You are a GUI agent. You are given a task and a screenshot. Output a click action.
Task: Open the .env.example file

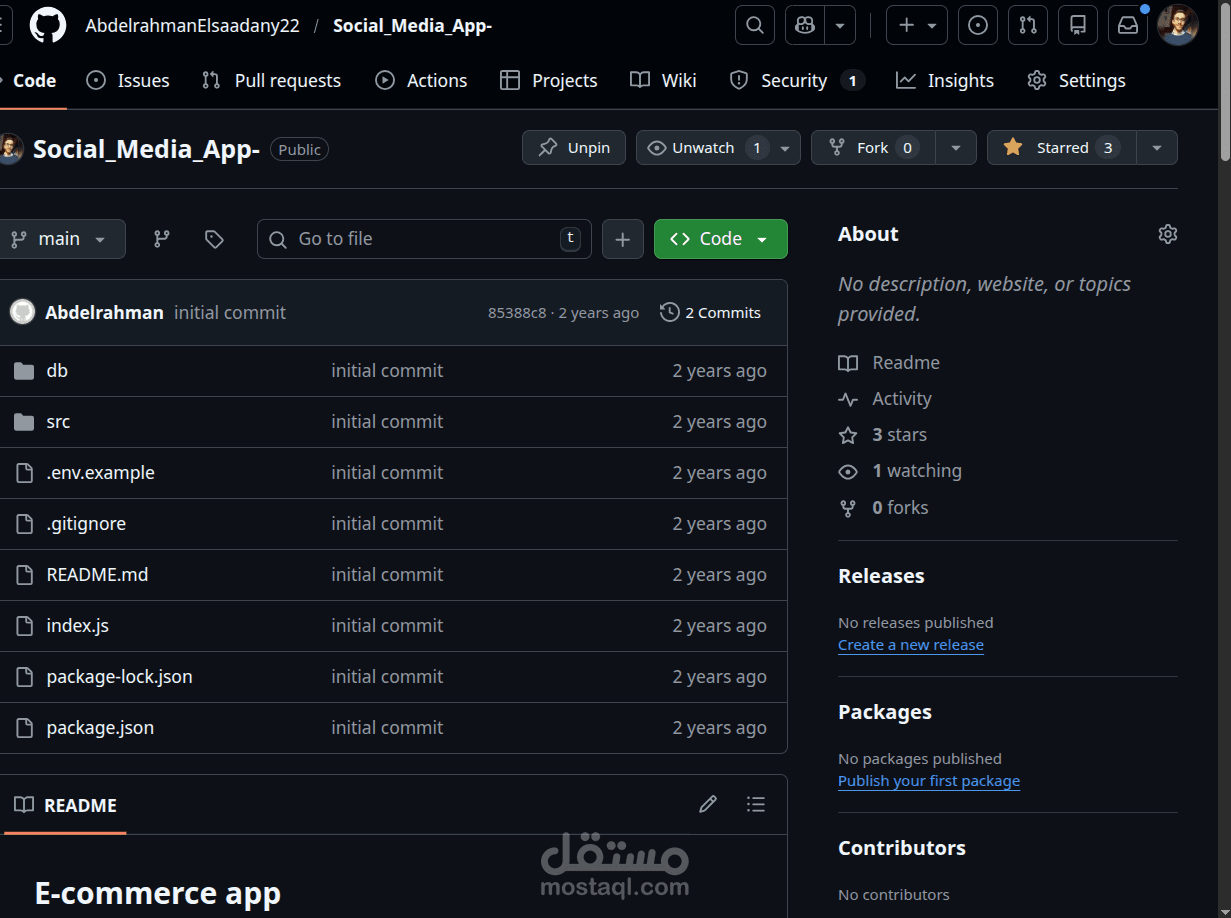100,473
